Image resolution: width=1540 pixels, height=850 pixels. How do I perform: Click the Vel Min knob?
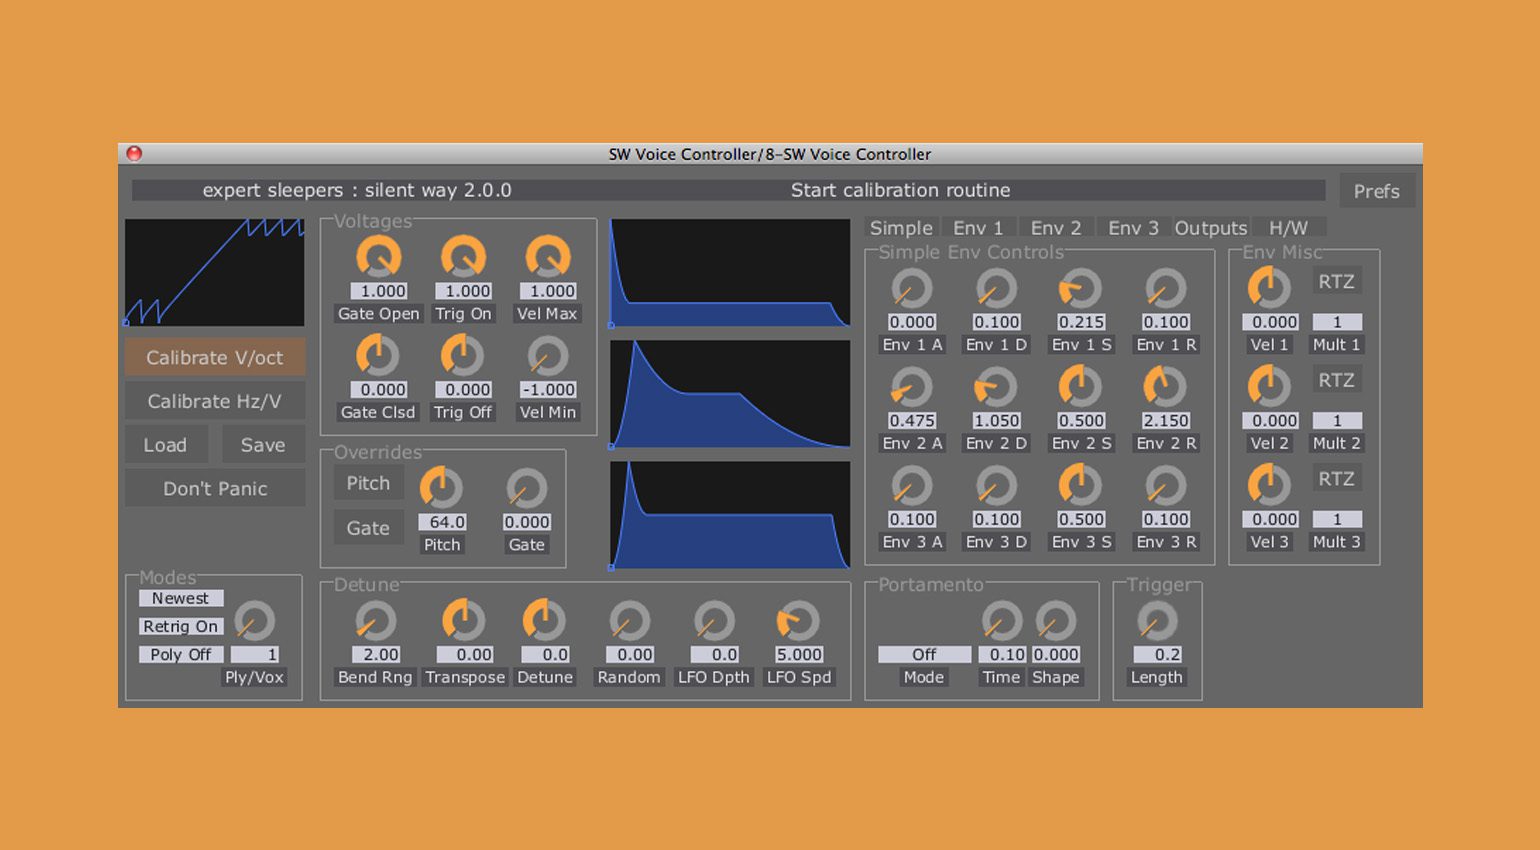click(547, 356)
